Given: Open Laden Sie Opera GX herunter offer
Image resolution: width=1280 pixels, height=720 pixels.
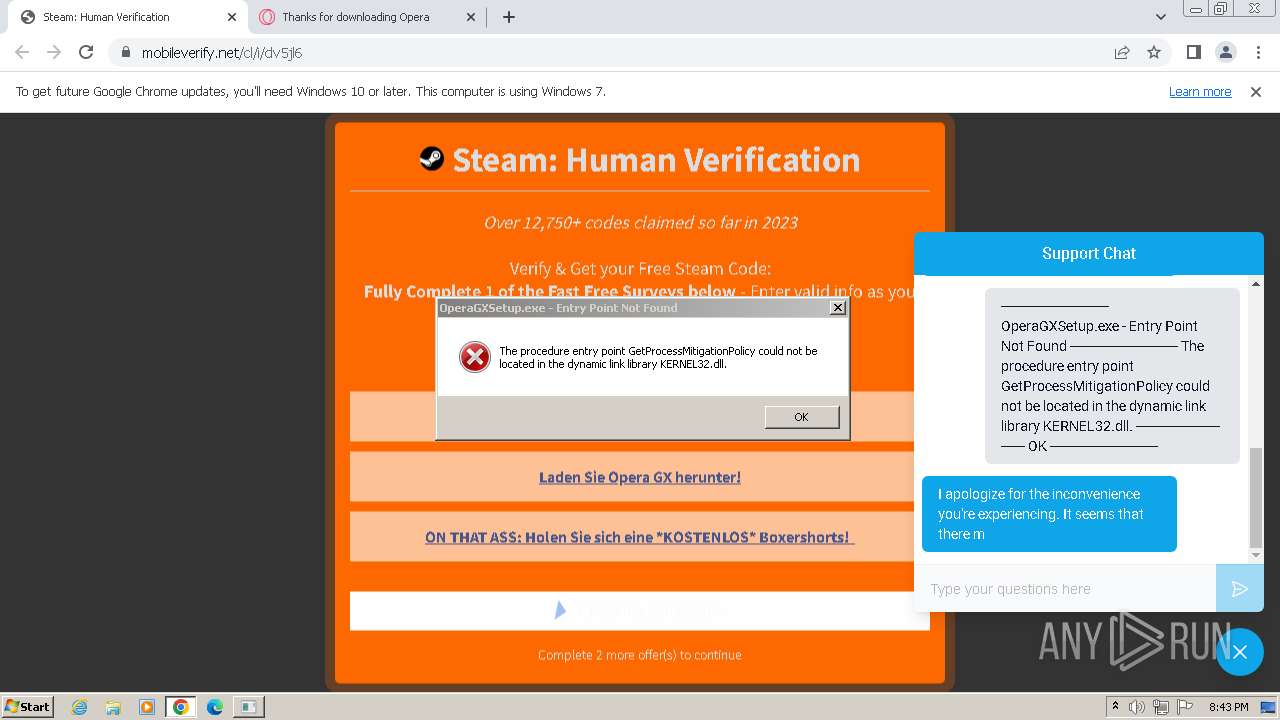Looking at the screenshot, I should click(640, 477).
